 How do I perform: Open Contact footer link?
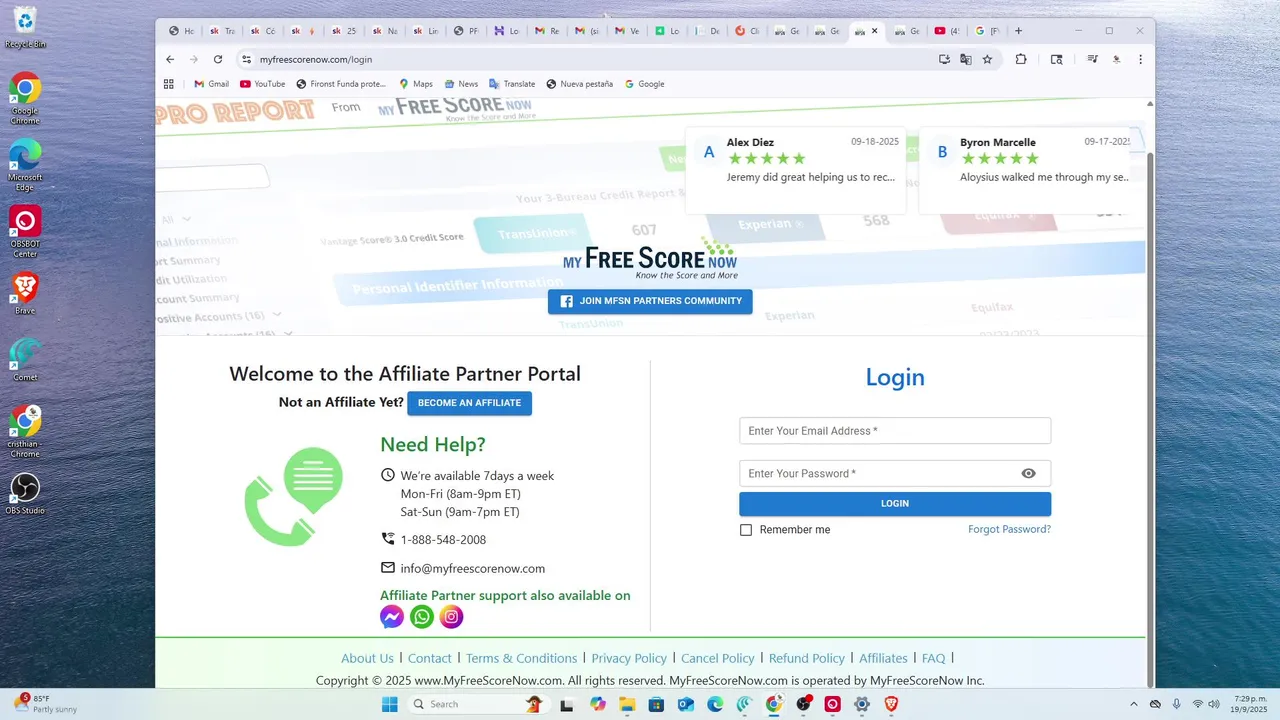tap(430, 658)
